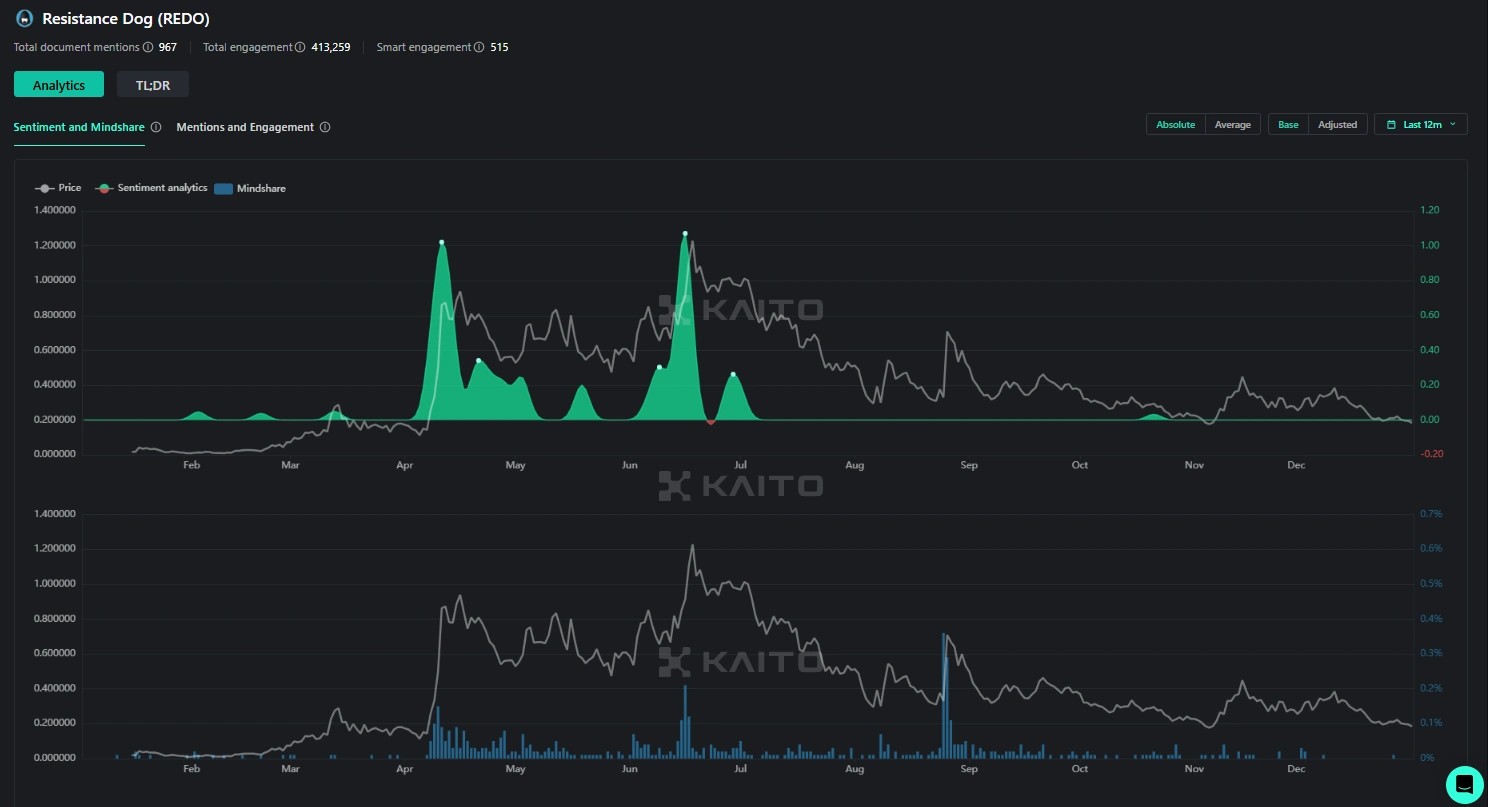Image resolution: width=1488 pixels, height=807 pixels.
Task: Click the 0.3% mindshare axis label
Action: 1431,653
